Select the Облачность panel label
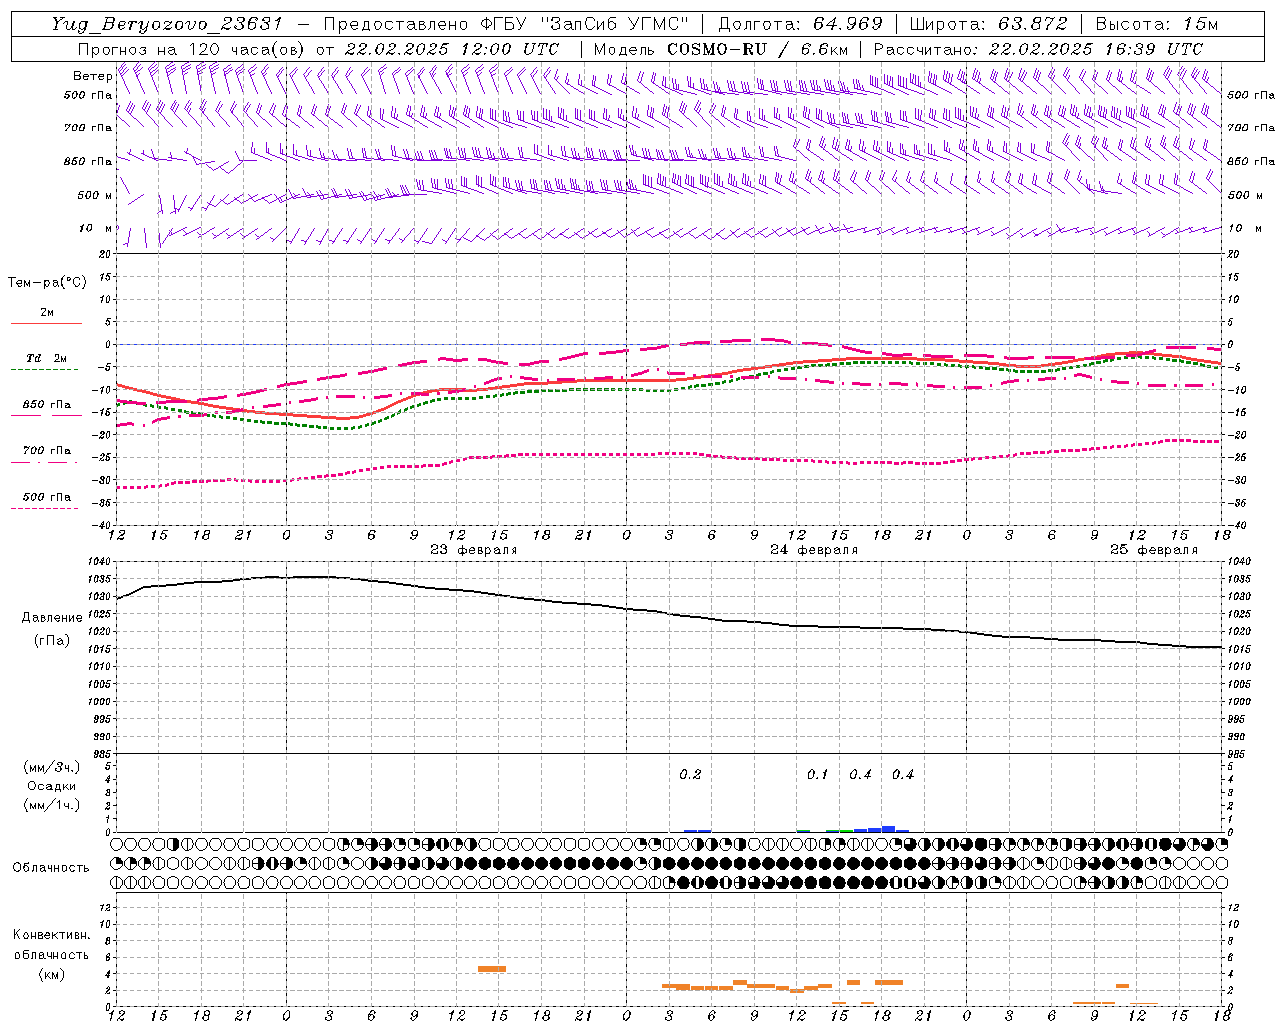1280x1024 pixels. pyautogui.click(x=51, y=868)
